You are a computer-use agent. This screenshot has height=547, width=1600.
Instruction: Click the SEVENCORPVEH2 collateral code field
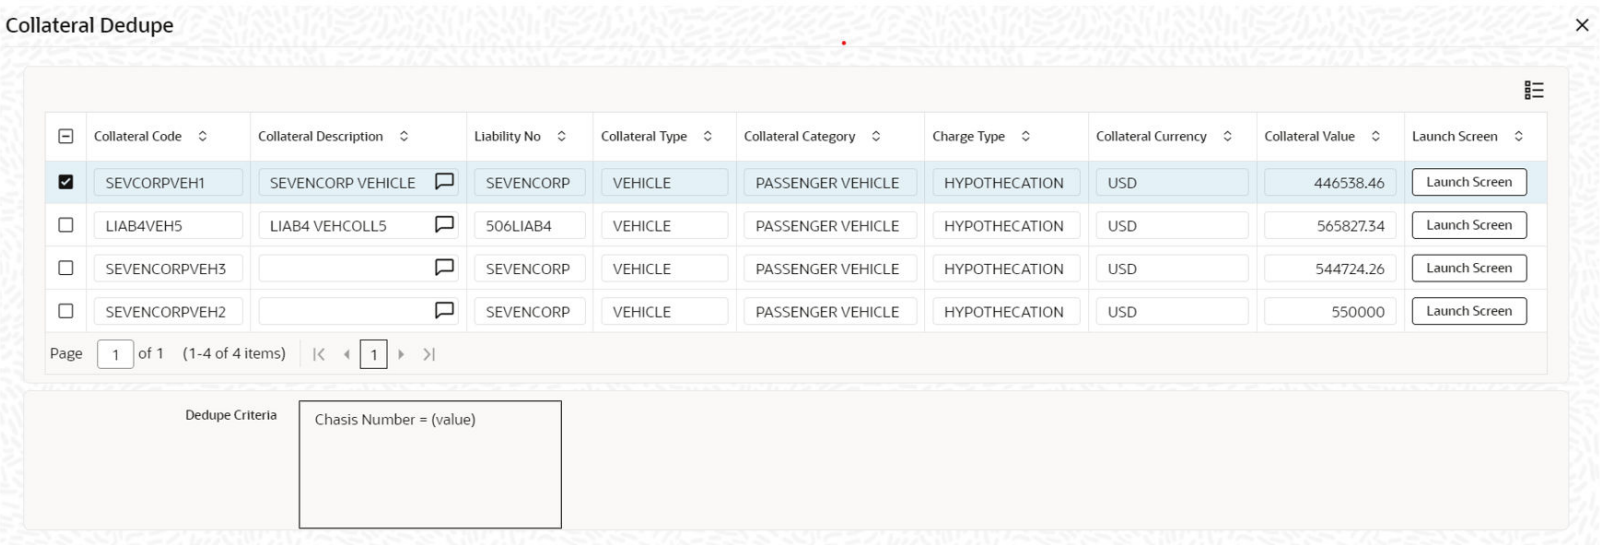click(x=168, y=311)
